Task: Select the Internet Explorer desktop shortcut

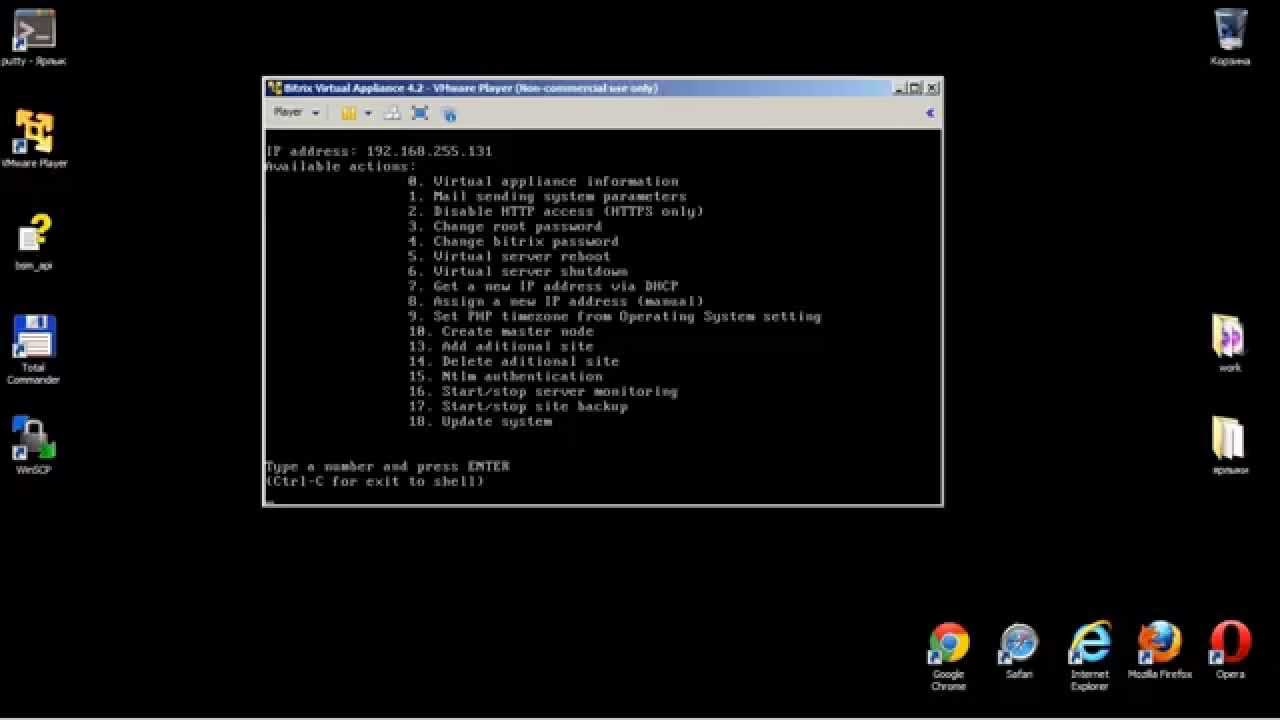Action: 1089,656
